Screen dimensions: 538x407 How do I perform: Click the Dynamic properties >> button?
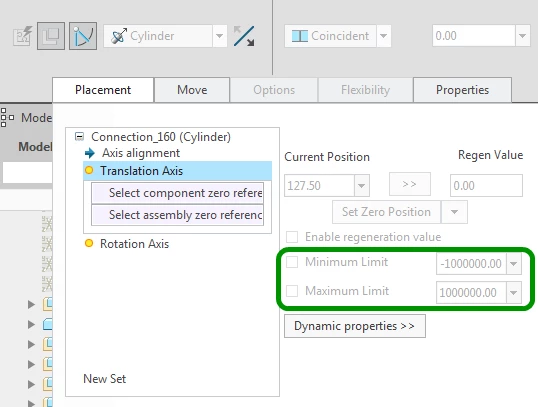pyautogui.click(x=355, y=326)
